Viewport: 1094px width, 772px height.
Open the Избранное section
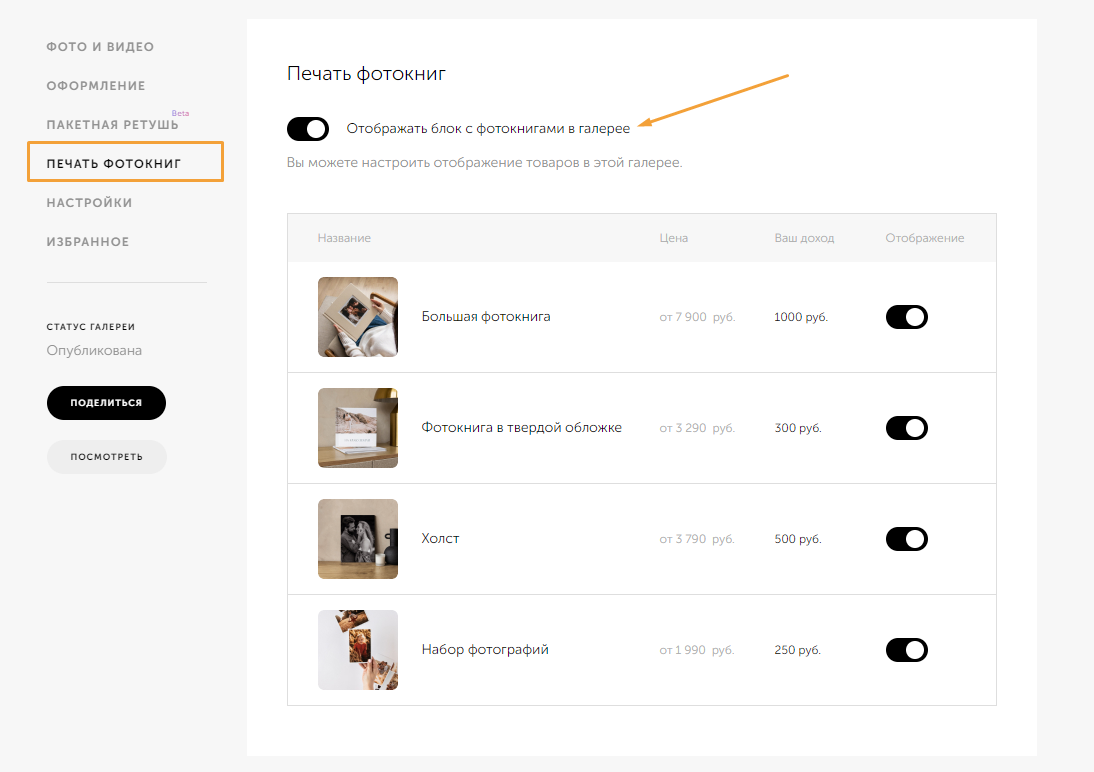point(87,242)
